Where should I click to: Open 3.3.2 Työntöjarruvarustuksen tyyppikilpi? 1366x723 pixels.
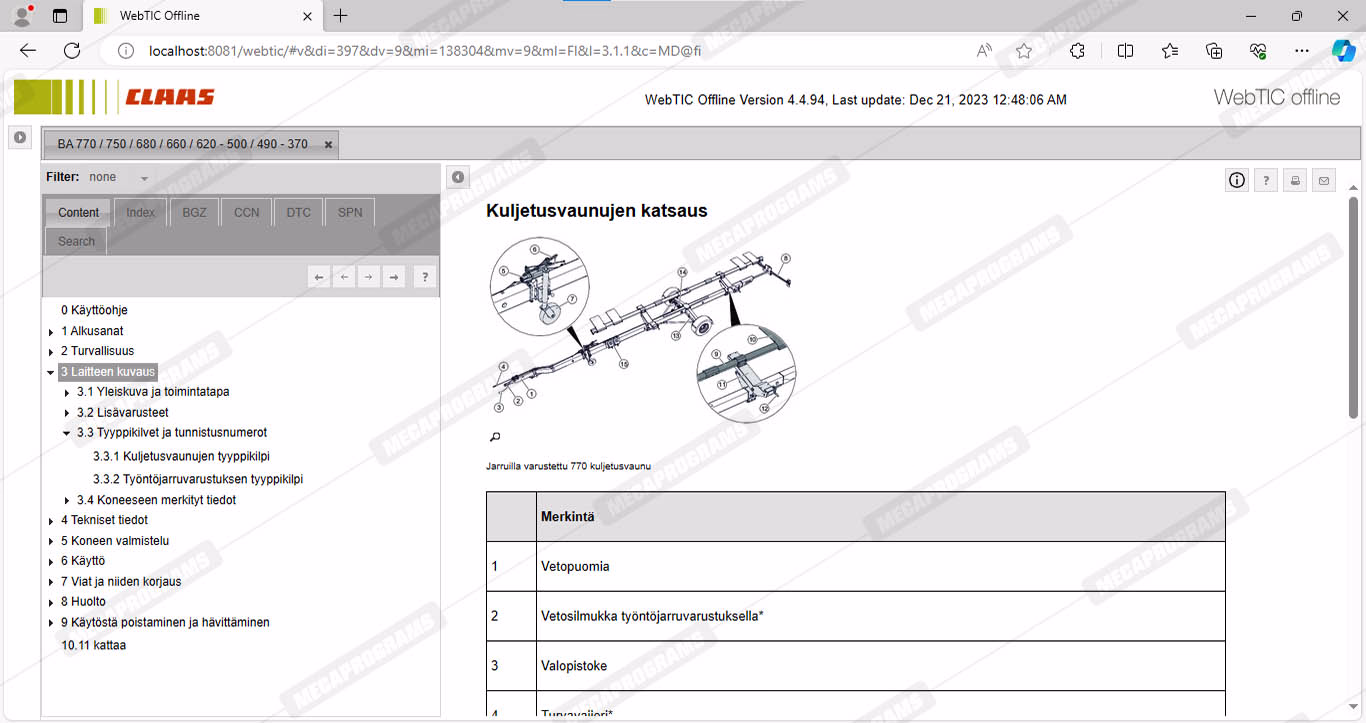197,479
